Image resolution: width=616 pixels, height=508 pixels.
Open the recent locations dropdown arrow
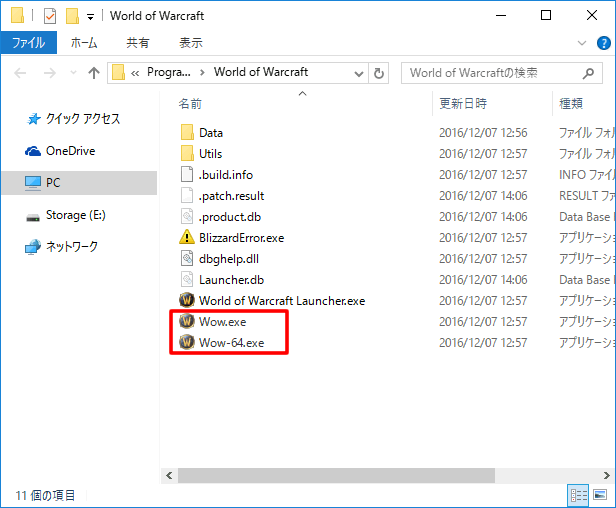pyautogui.click(x=73, y=73)
